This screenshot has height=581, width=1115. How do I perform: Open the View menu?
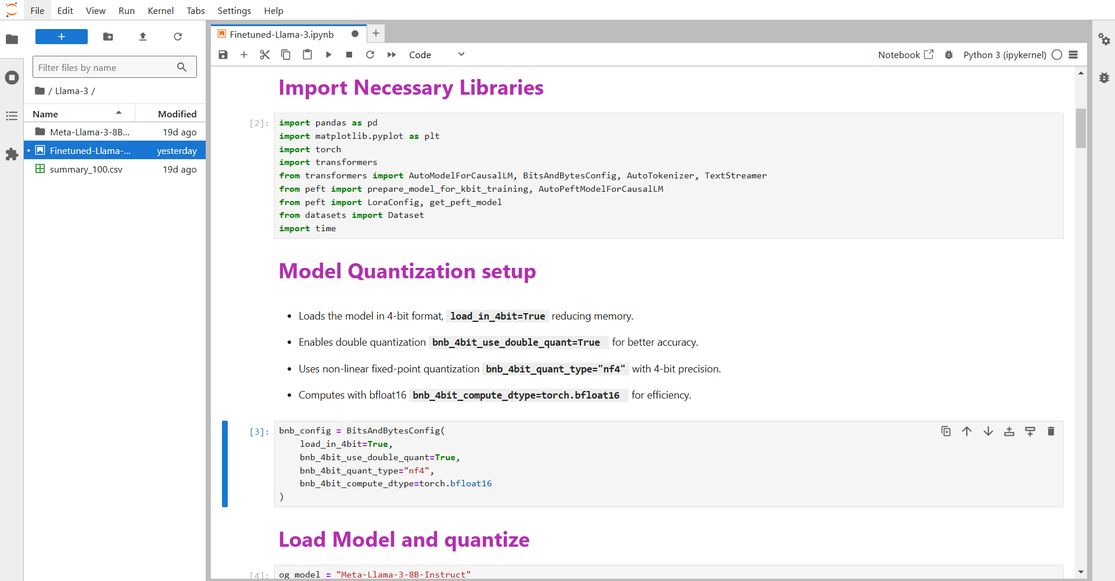pos(95,11)
